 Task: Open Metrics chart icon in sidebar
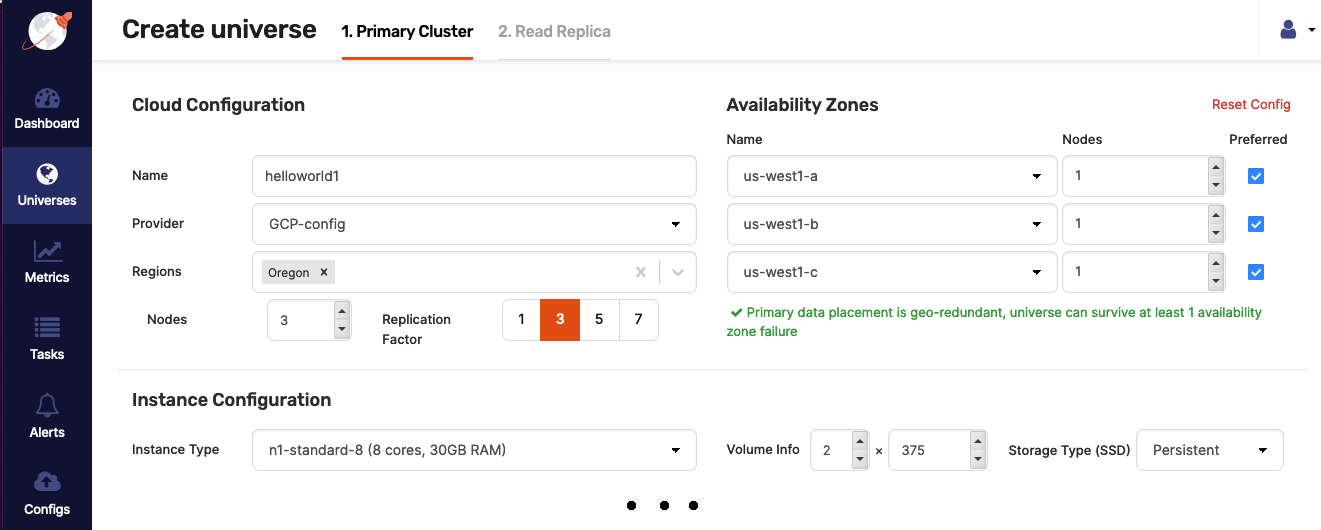pos(47,252)
